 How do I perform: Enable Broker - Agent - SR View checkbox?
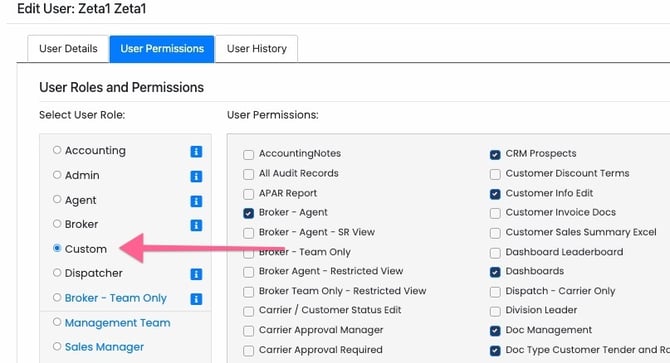point(248,233)
